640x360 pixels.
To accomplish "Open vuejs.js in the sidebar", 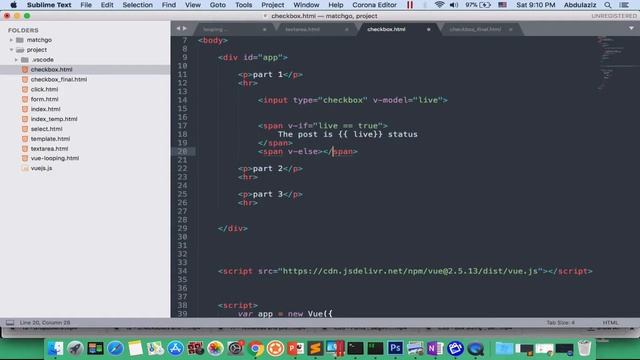I will 41,168.
